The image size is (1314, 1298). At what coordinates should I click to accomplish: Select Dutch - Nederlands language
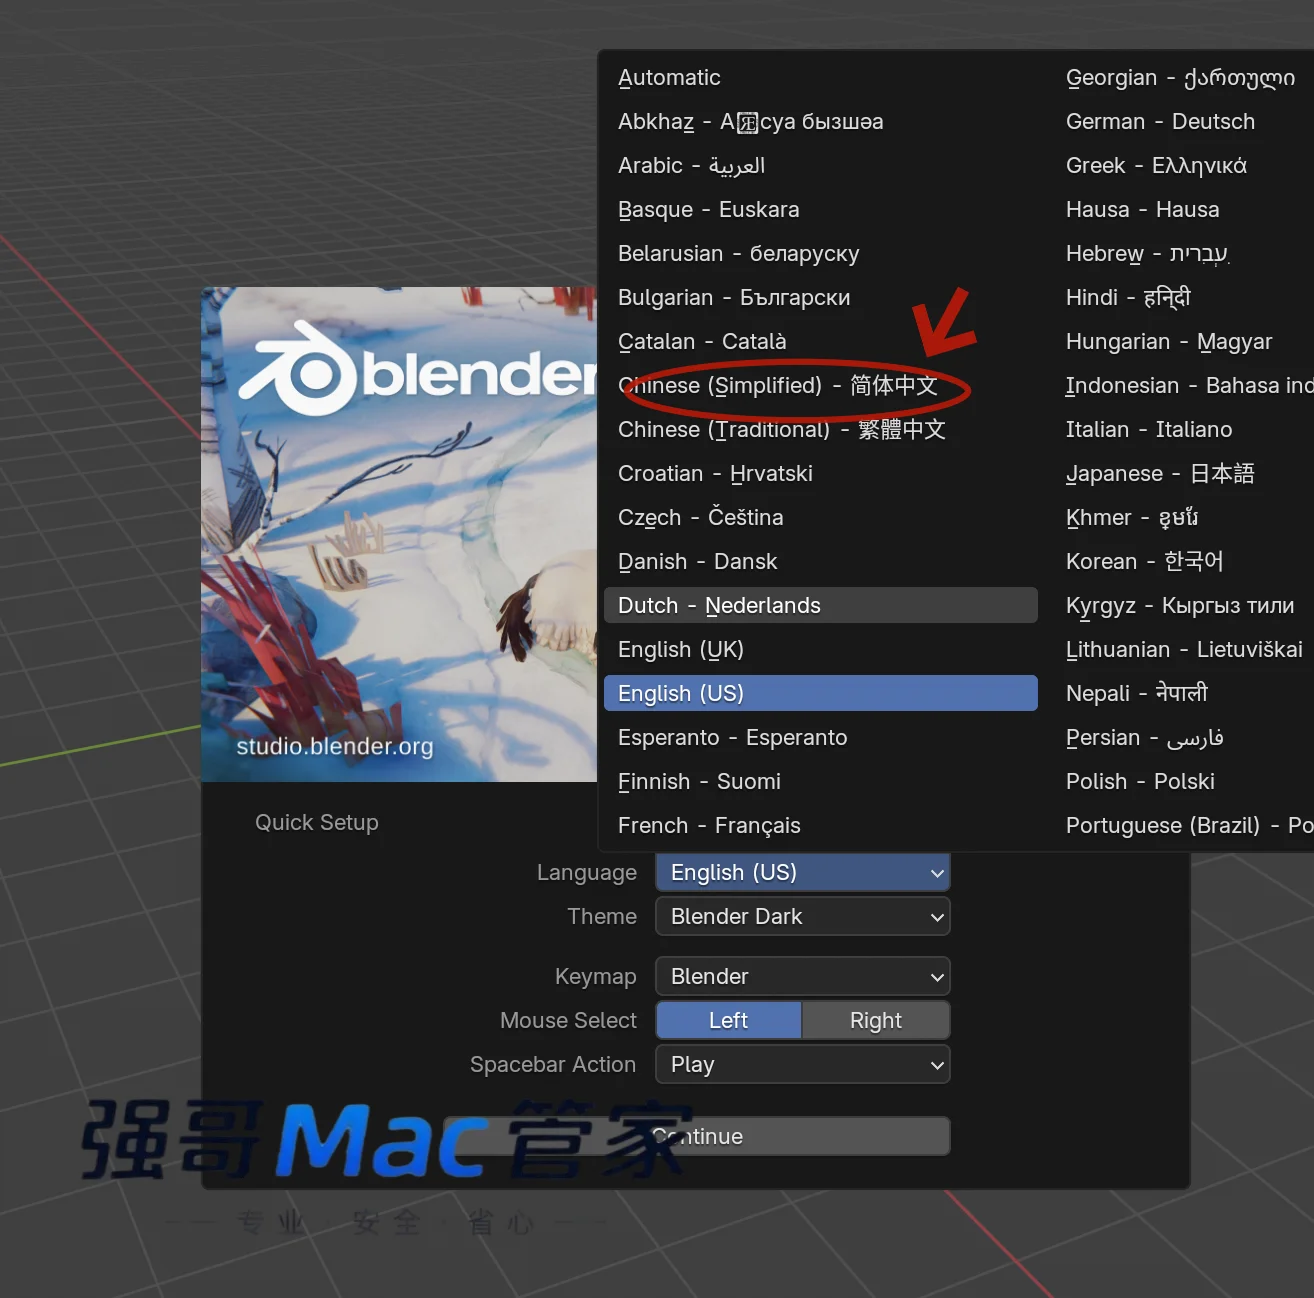[820, 605]
